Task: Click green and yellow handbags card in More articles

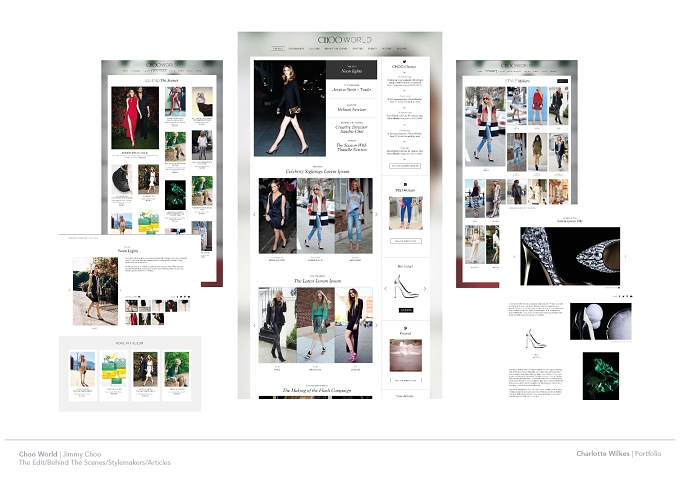Action: (x=114, y=369)
